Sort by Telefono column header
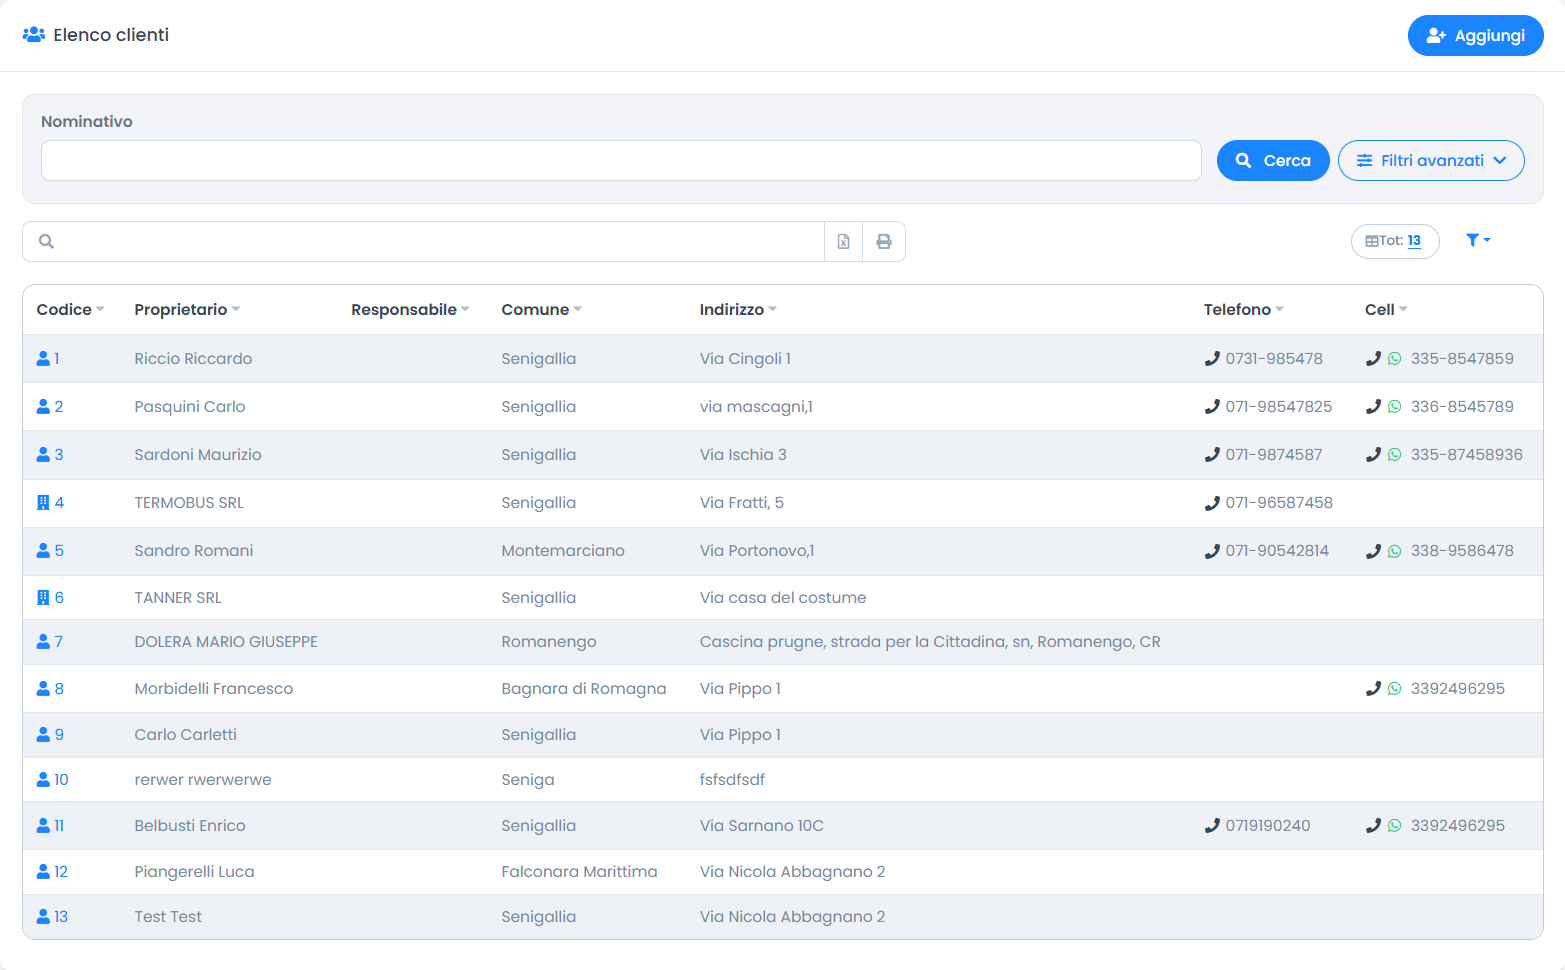Screen dimensions: 1565x970 [1243, 310]
